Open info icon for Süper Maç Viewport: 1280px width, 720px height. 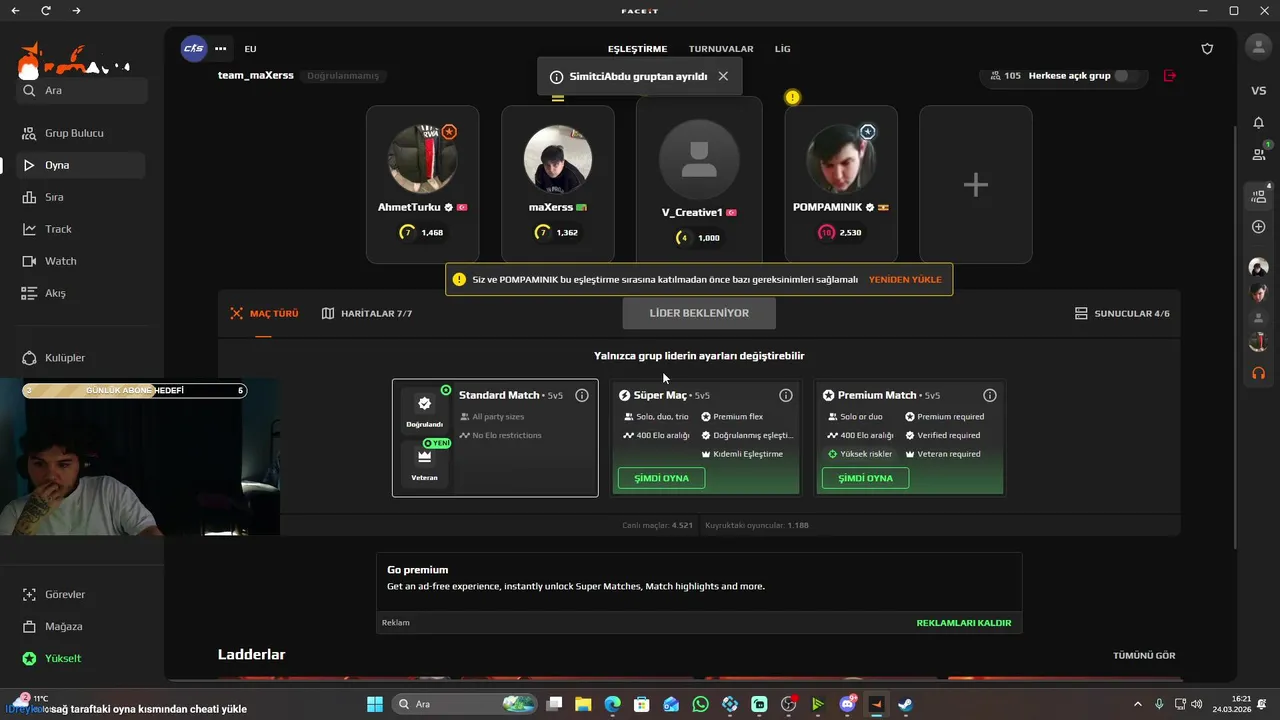coord(786,395)
